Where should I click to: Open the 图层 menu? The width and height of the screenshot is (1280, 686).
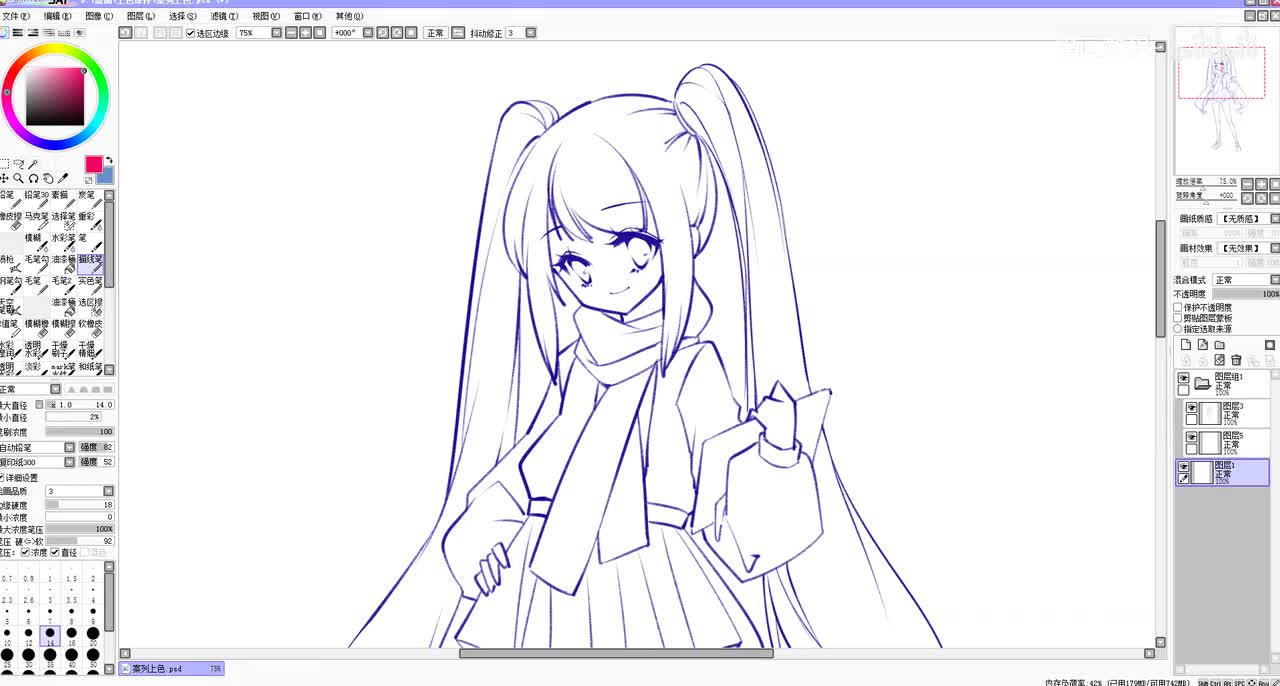(140, 16)
